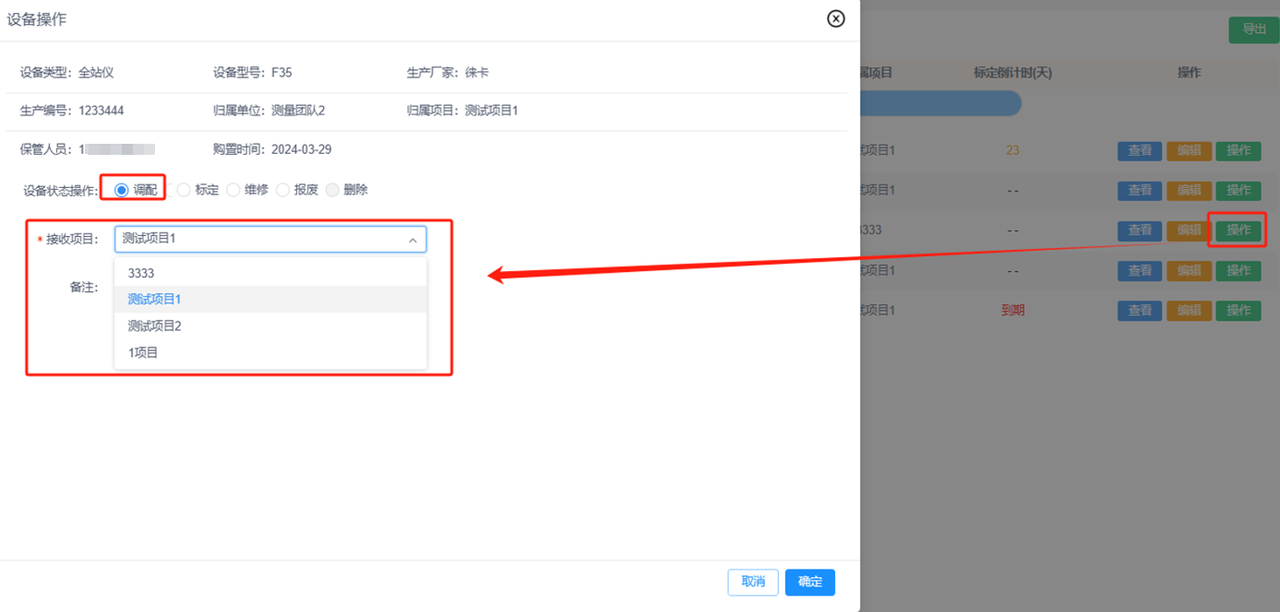
Task: Click 编辑 in the 到期 row
Action: [x=1189, y=311]
